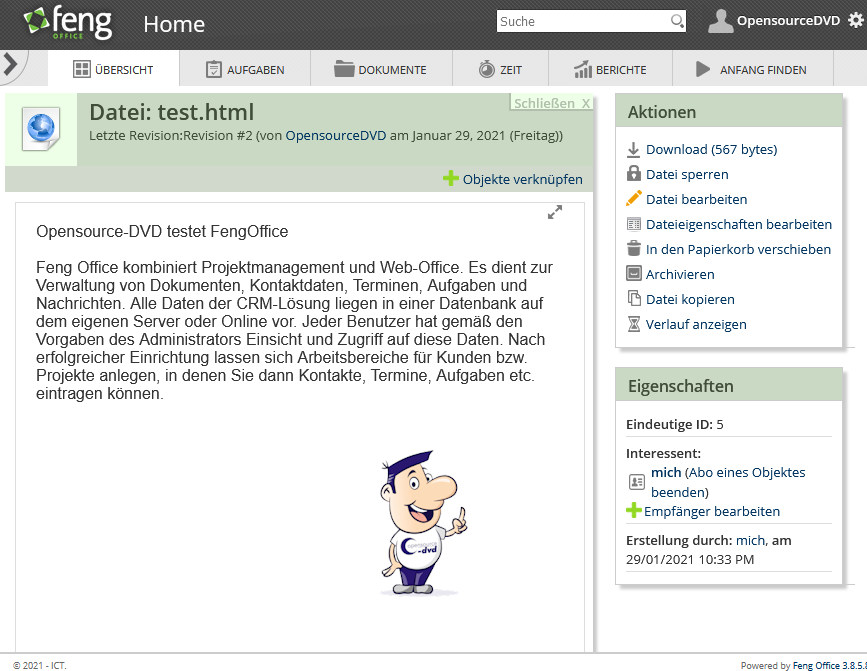The height and width of the screenshot is (671, 867).
Task: Go to the Berichte tab
Action: (x=610, y=70)
